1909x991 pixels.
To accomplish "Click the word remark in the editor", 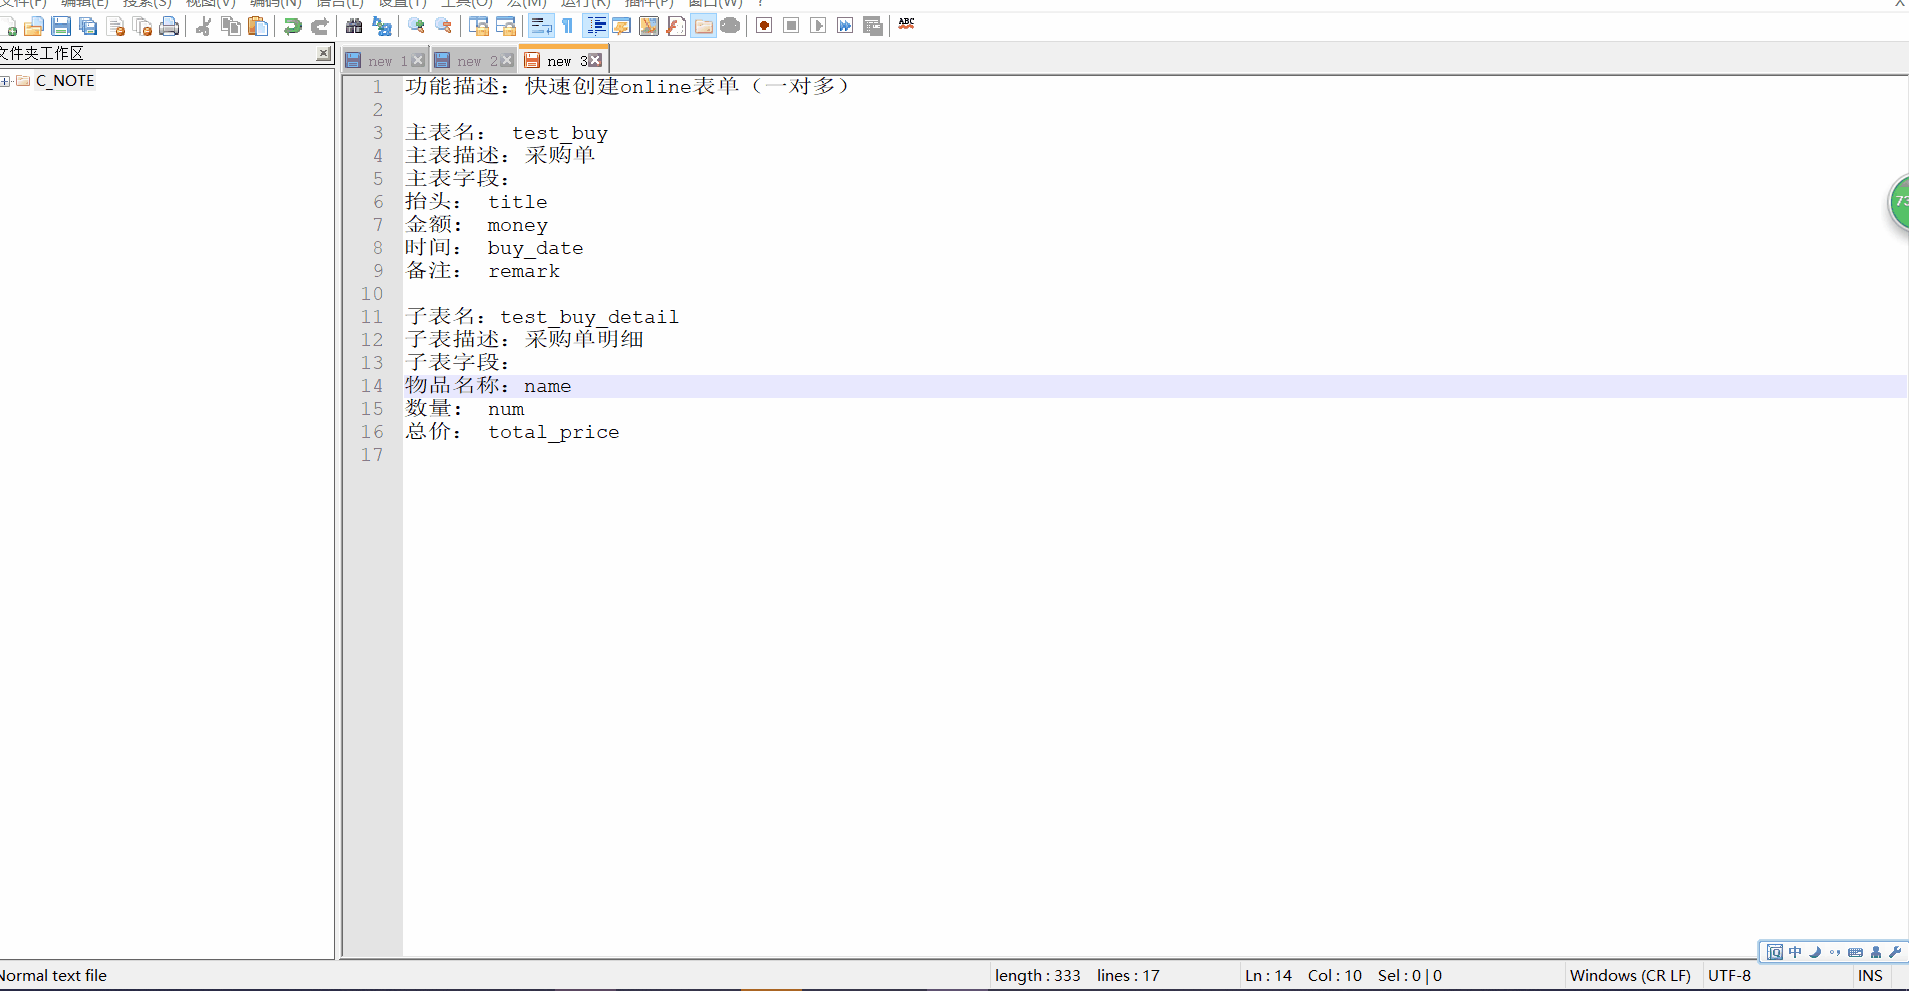I will pyautogui.click(x=524, y=271).
